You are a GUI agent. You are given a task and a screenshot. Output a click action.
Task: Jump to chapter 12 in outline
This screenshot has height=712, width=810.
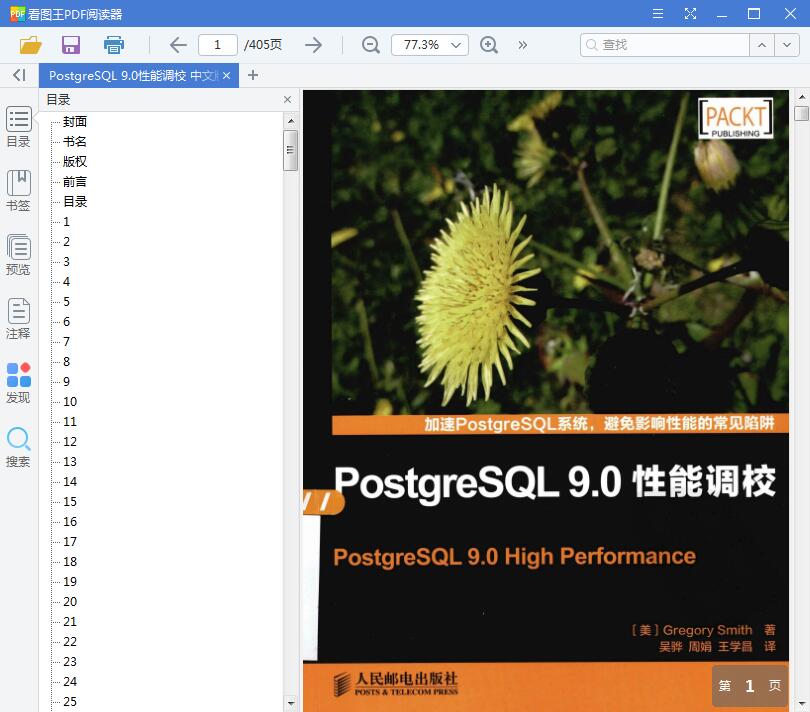click(70, 442)
